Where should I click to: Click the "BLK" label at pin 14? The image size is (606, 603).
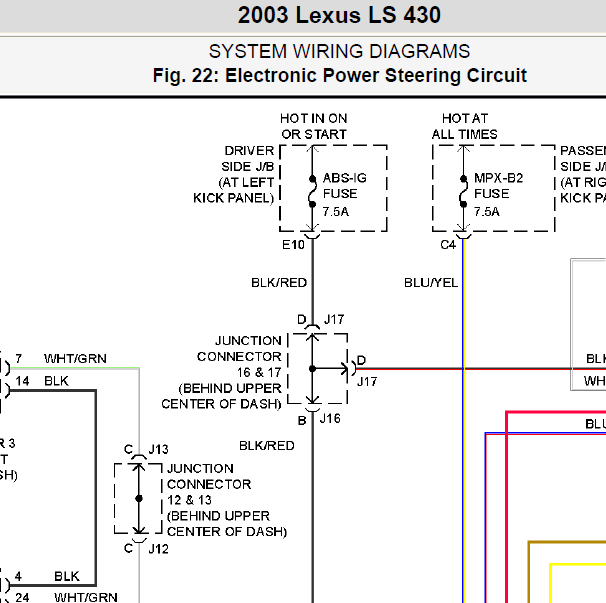point(56,381)
